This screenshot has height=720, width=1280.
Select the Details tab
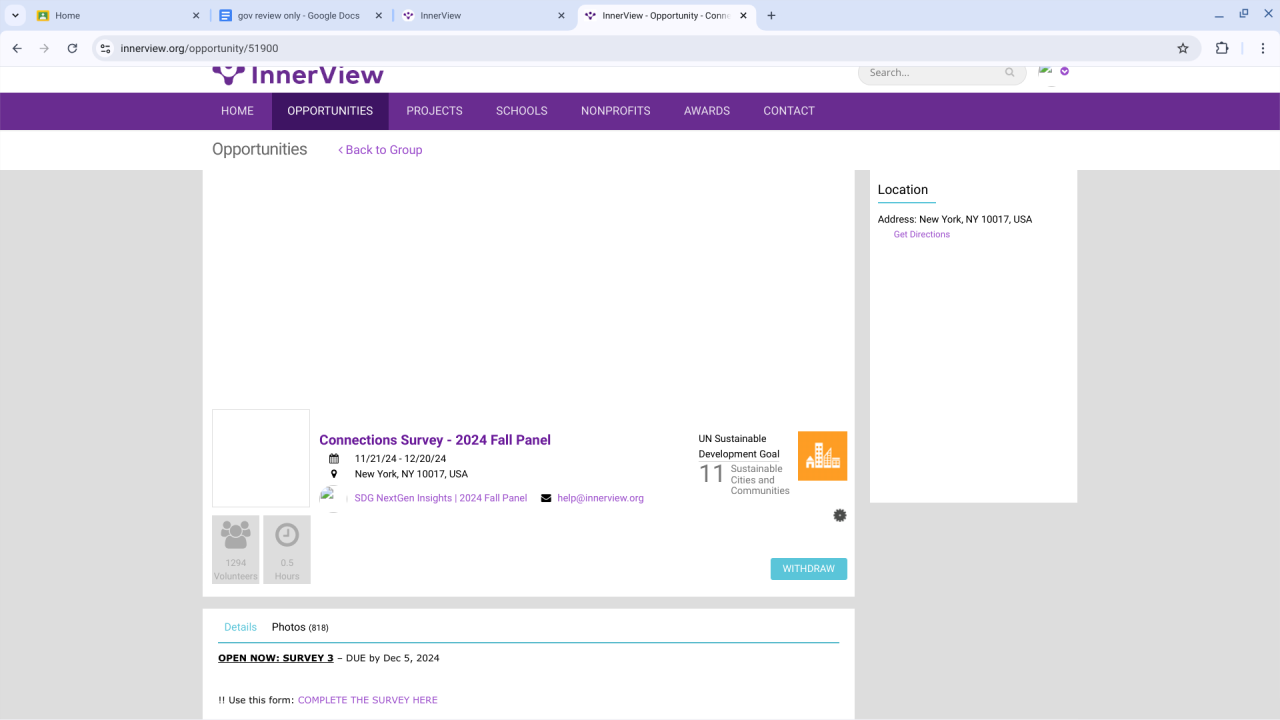click(x=240, y=627)
